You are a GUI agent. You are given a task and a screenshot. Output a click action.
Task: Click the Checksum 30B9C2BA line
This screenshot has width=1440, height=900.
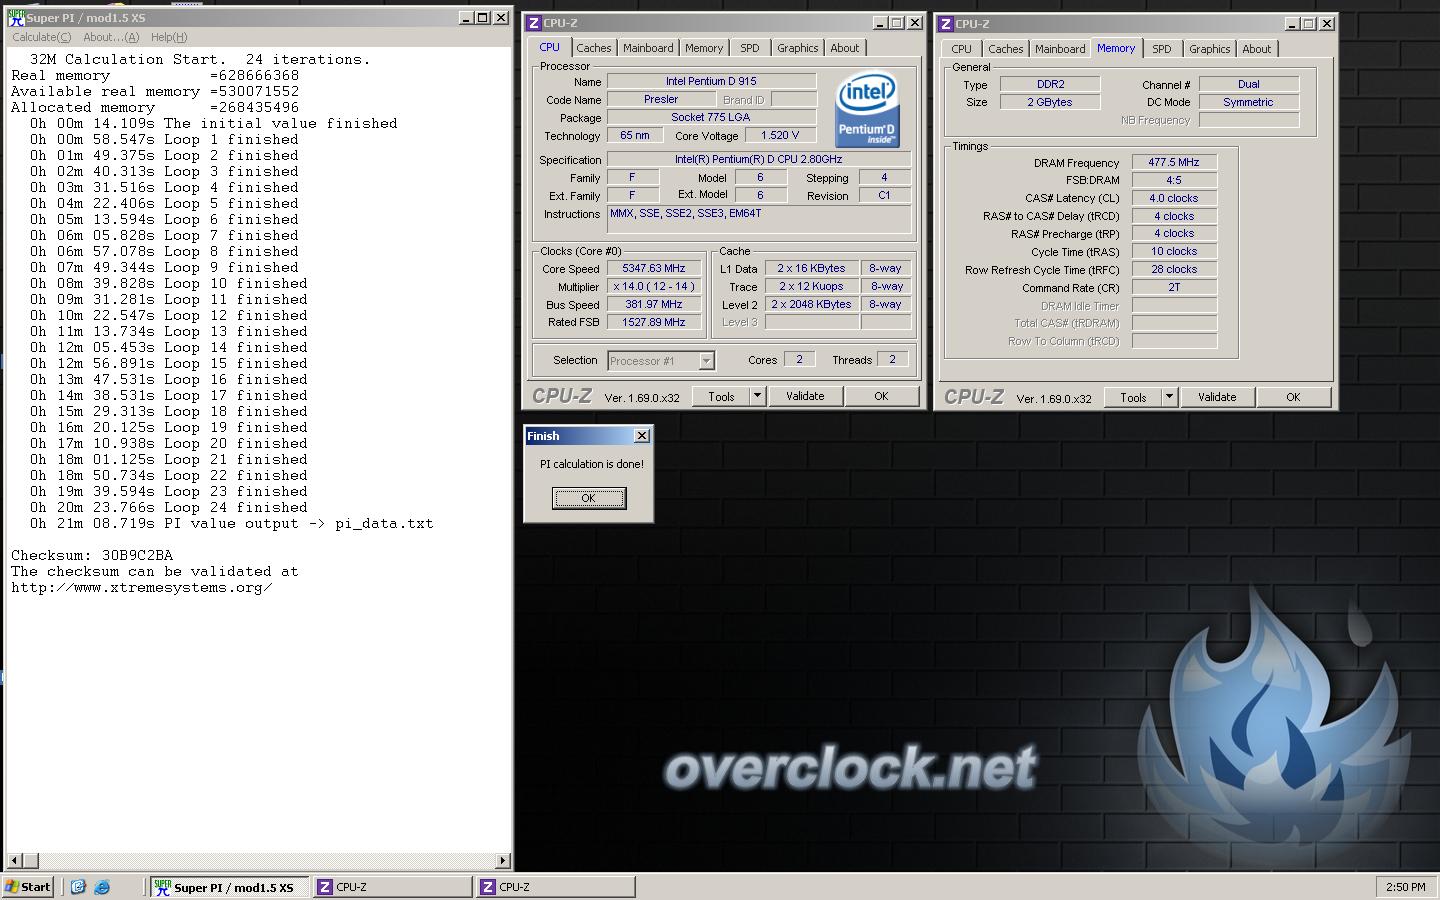(x=92, y=556)
